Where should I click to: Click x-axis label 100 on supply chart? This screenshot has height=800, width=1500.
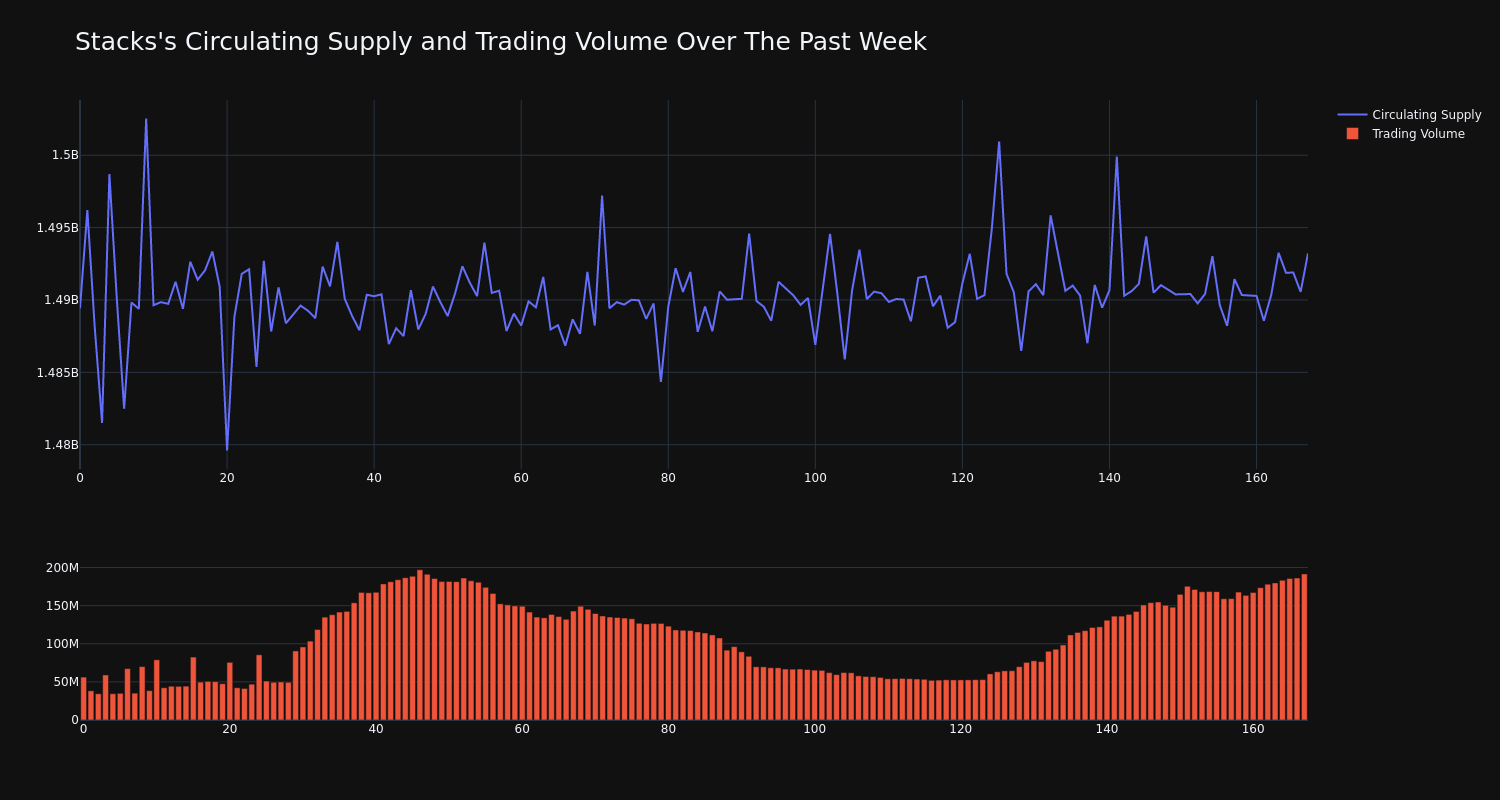point(815,478)
